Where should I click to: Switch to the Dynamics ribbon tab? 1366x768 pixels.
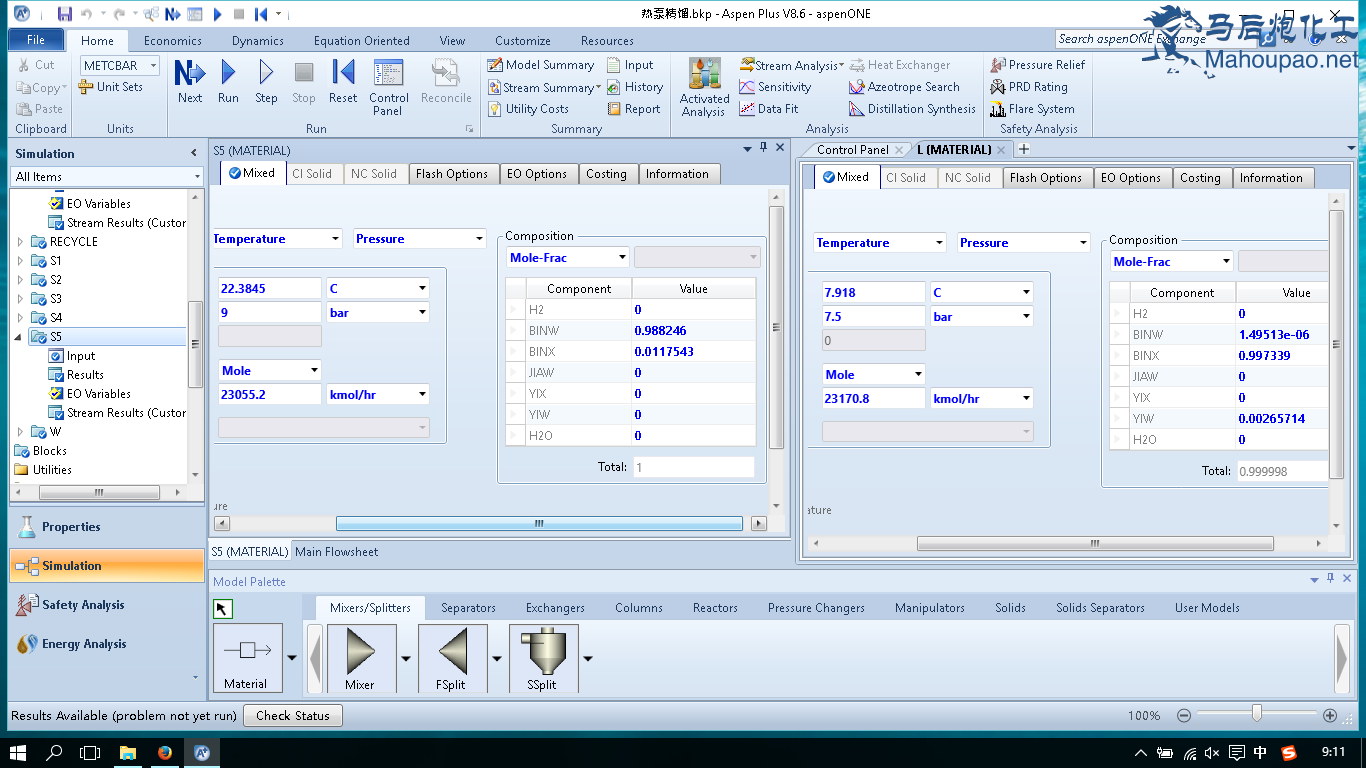258,41
